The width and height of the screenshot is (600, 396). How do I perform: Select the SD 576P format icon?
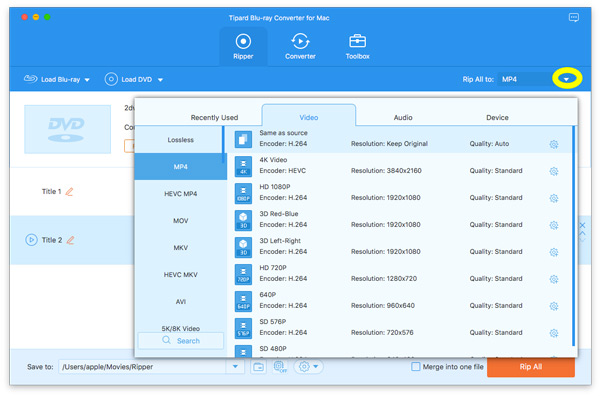243,328
